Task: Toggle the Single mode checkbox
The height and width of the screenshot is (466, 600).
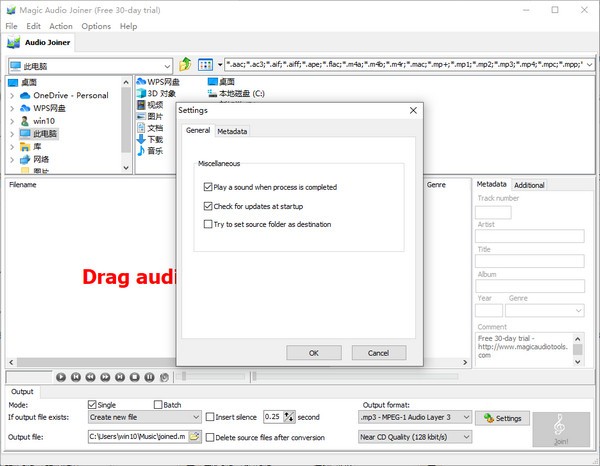Action: click(92, 405)
